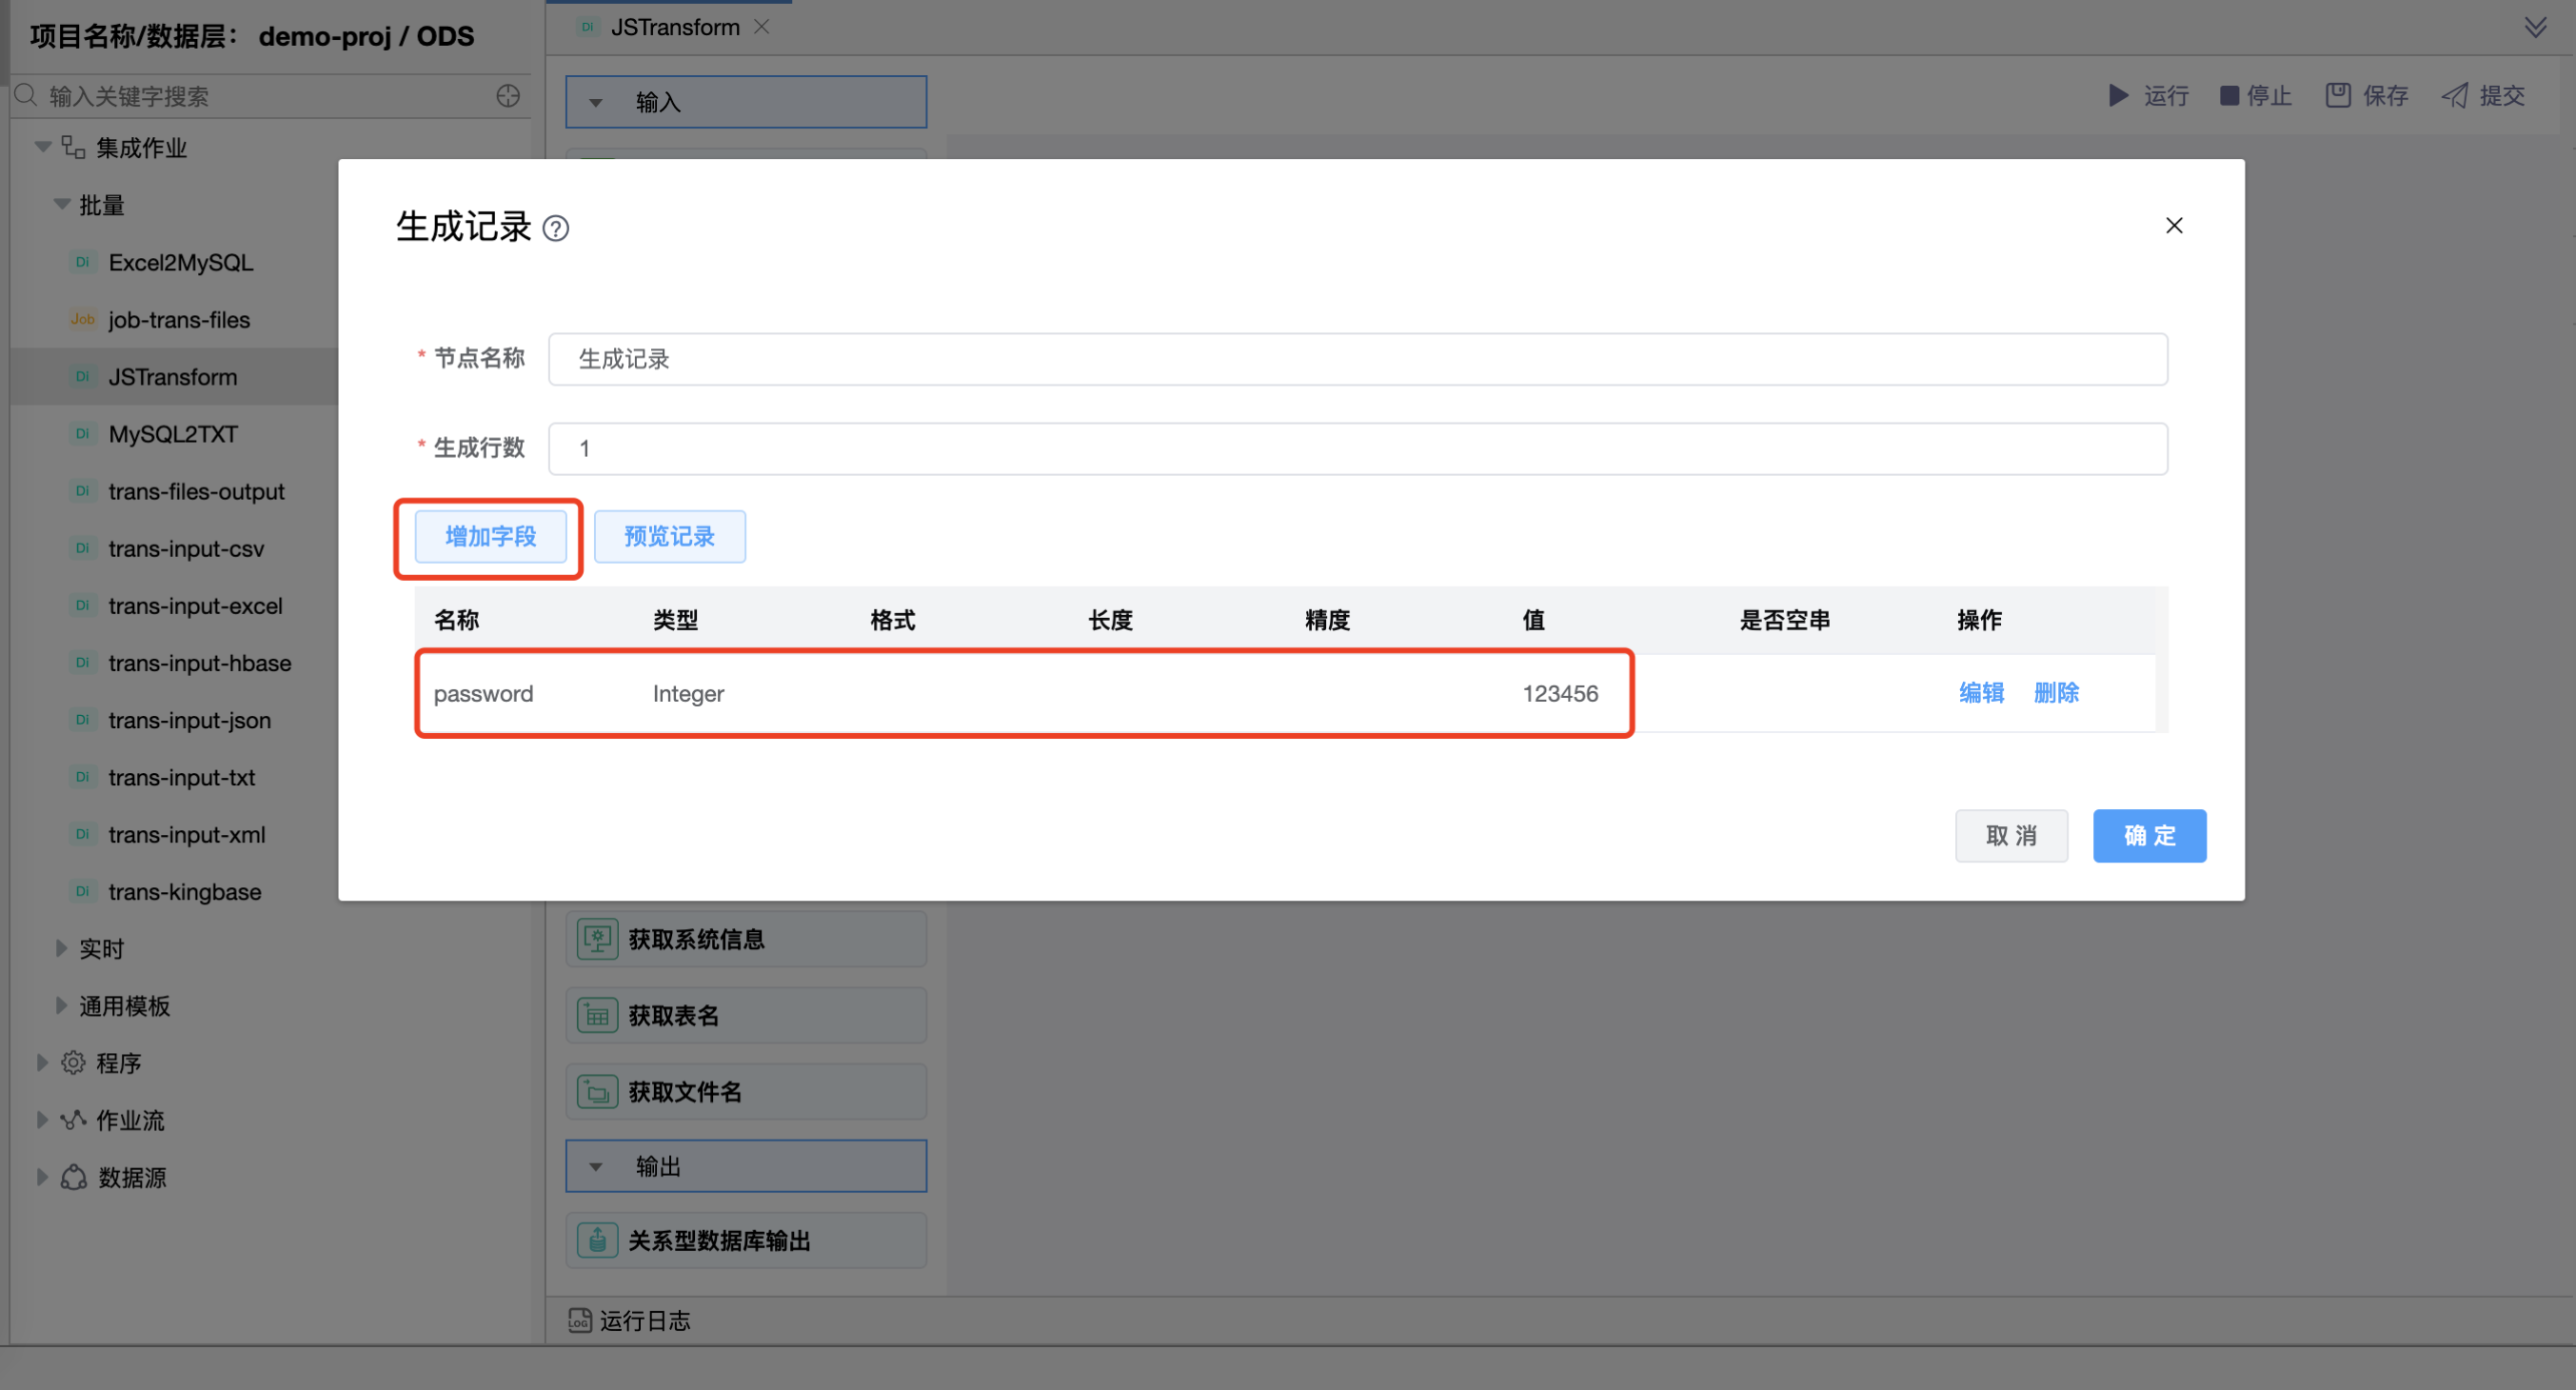Click the locate icon in the search box

point(508,96)
